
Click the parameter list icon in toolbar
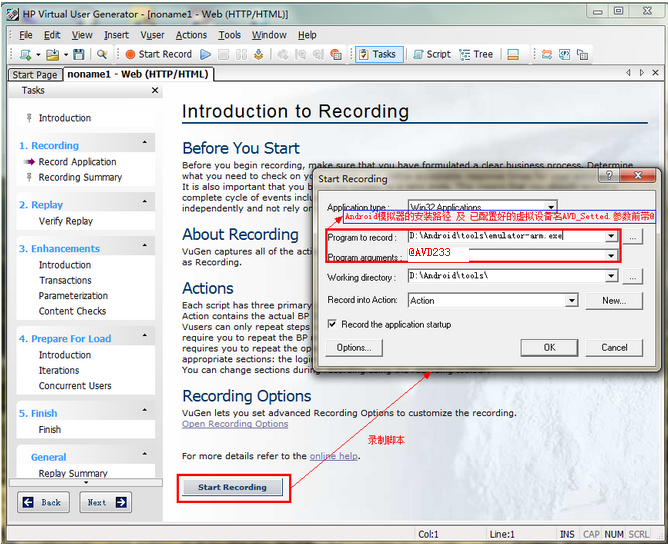(564, 55)
